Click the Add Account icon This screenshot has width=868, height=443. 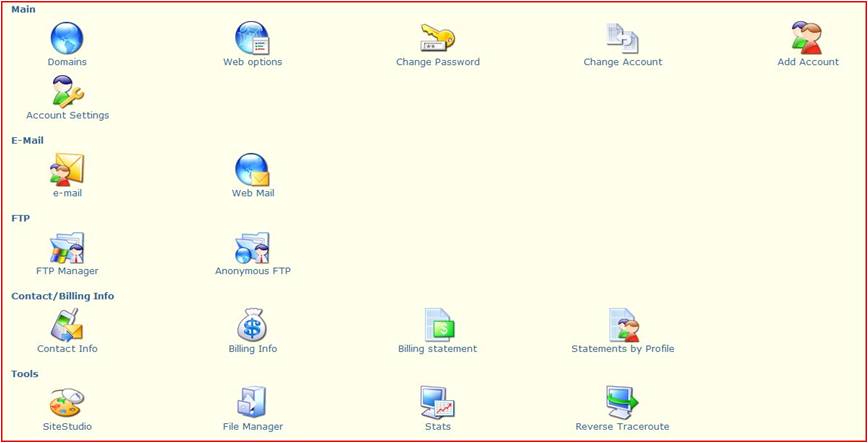[807, 39]
